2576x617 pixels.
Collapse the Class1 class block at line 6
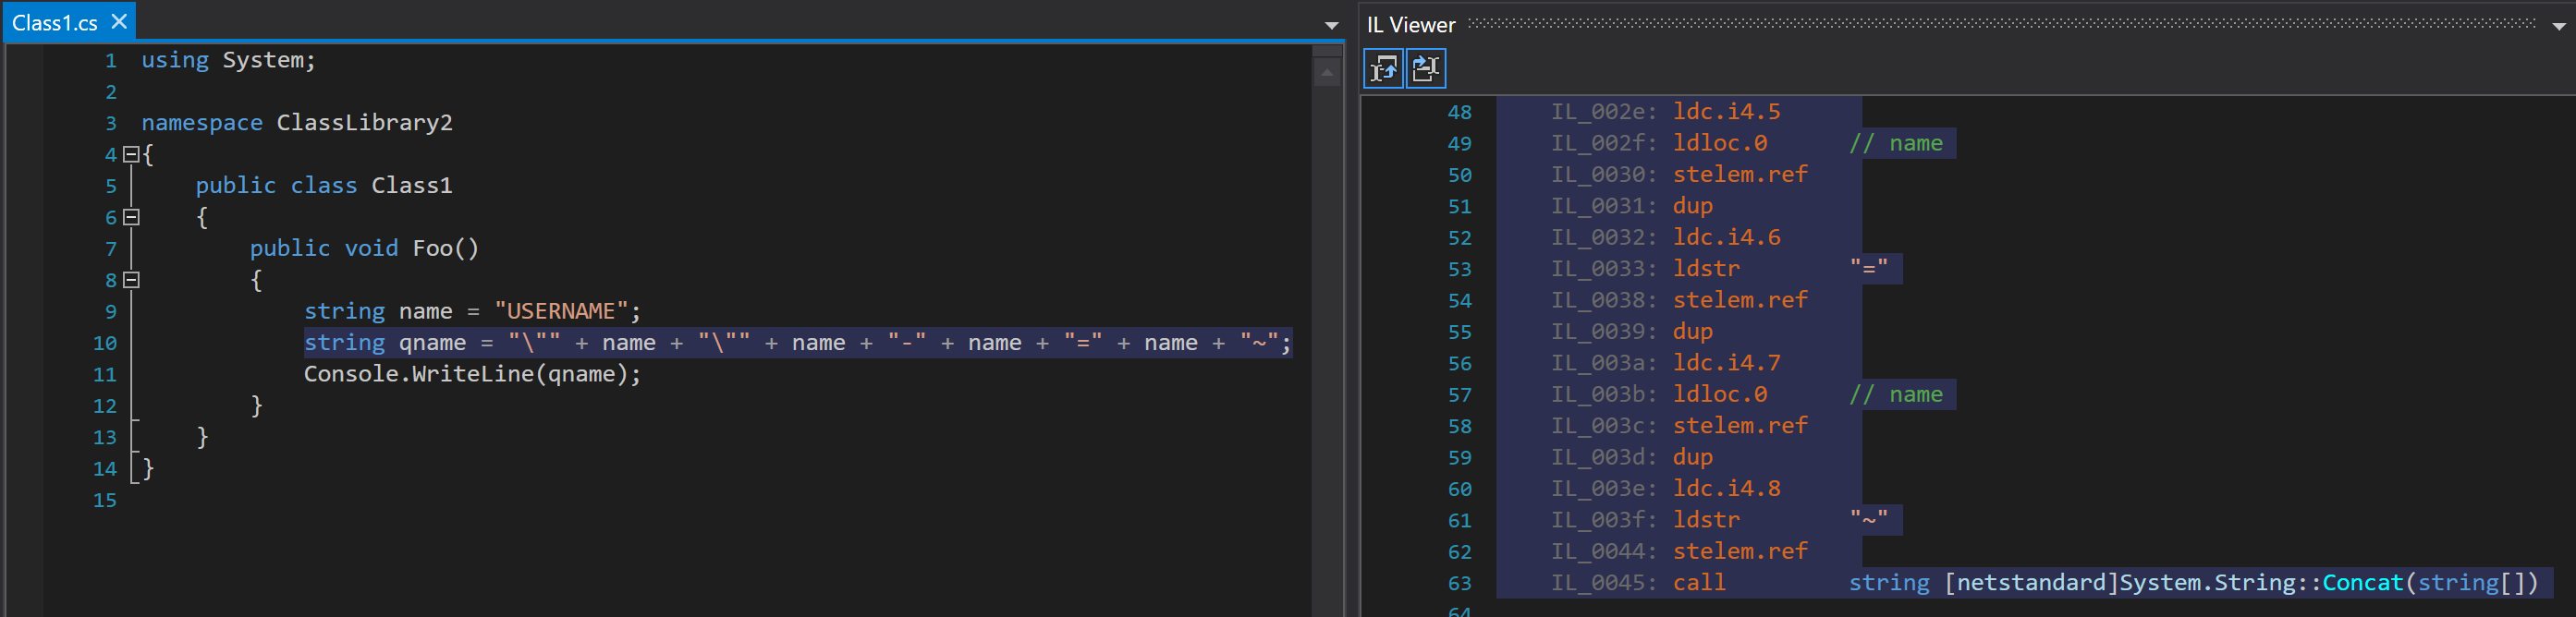click(130, 217)
